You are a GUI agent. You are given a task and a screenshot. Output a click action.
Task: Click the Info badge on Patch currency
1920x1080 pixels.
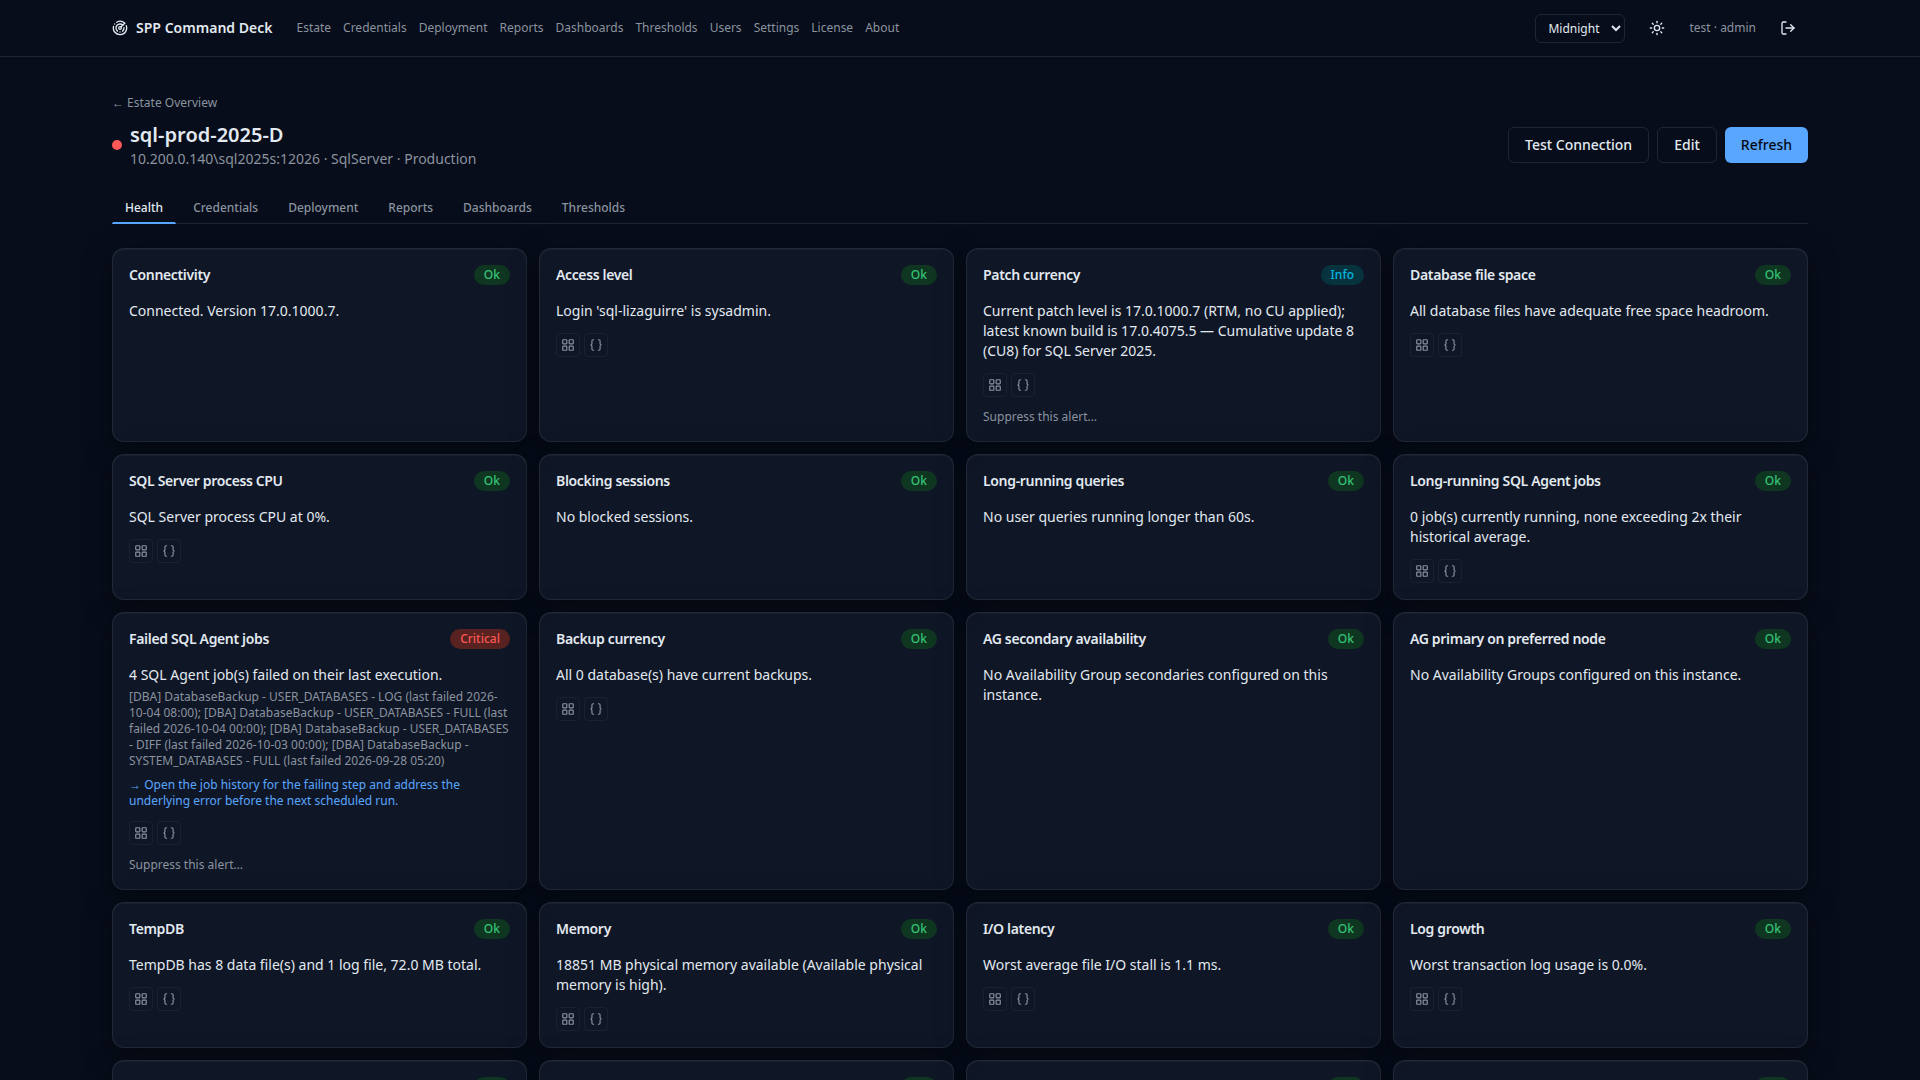1342,275
